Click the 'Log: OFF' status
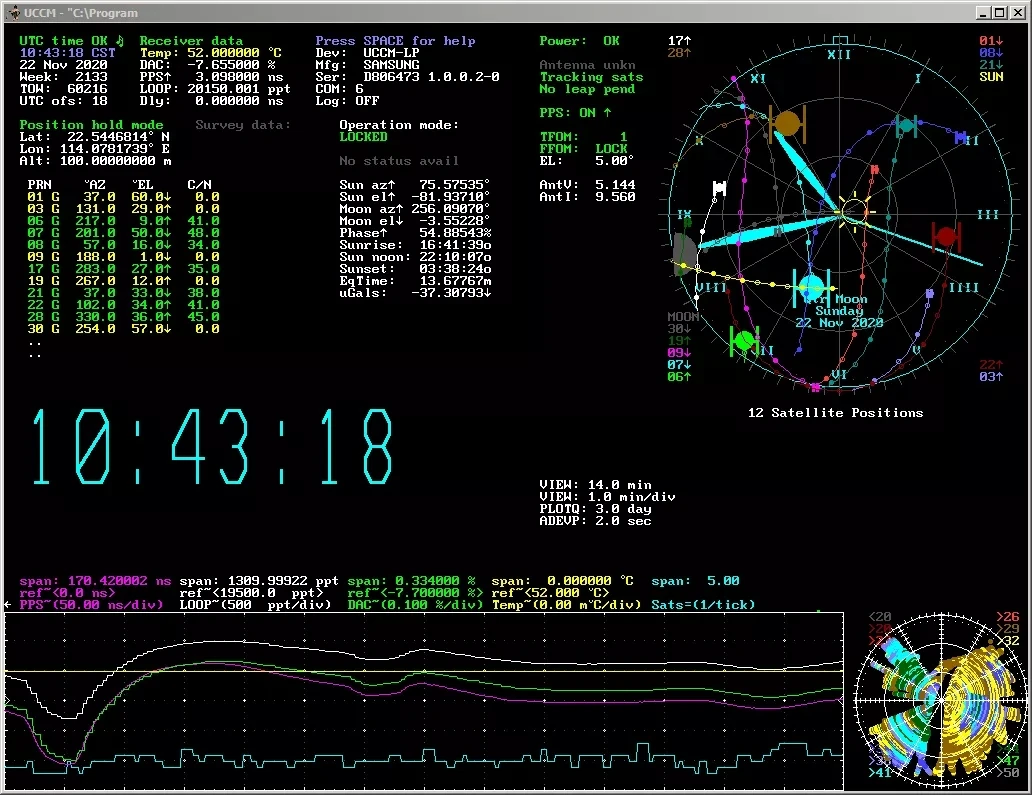The width and height of the screenshot is (1032, 795). tap(348, 101)
